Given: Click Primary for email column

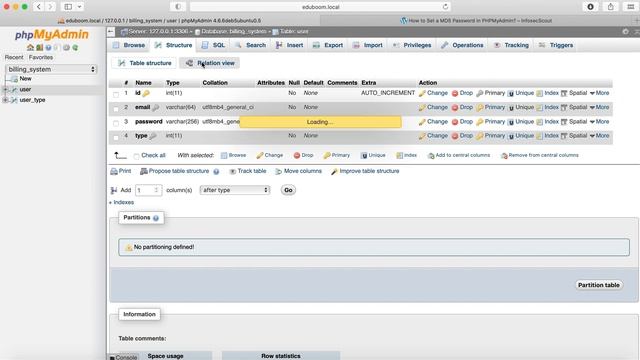Looking at the screenshot, I should [491, 107].
